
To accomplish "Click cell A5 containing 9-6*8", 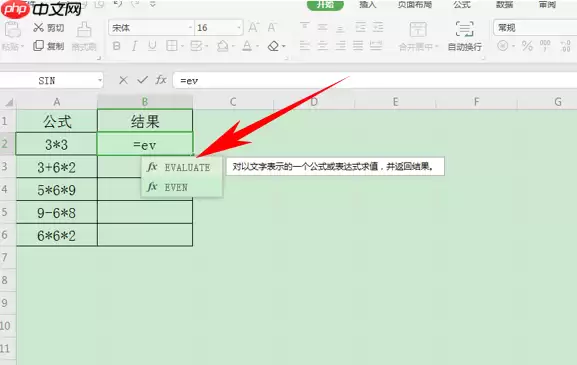I will 57,213.
